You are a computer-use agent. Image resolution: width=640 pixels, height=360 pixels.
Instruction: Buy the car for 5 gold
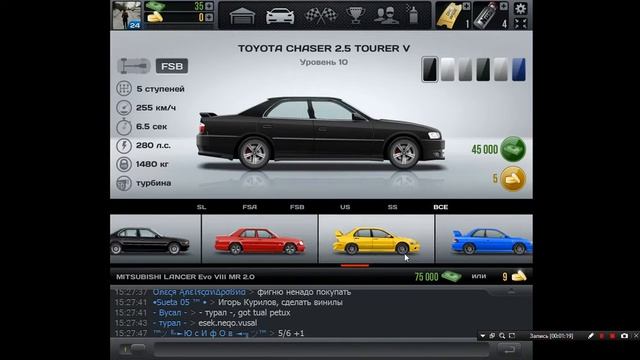(513, 179)
